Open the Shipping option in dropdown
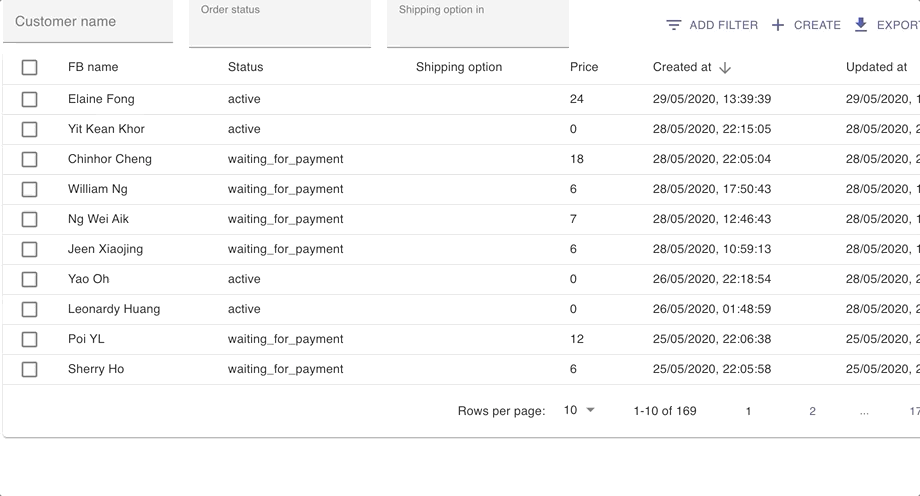Viewport: 920px width, 496px height. point(477,26)
